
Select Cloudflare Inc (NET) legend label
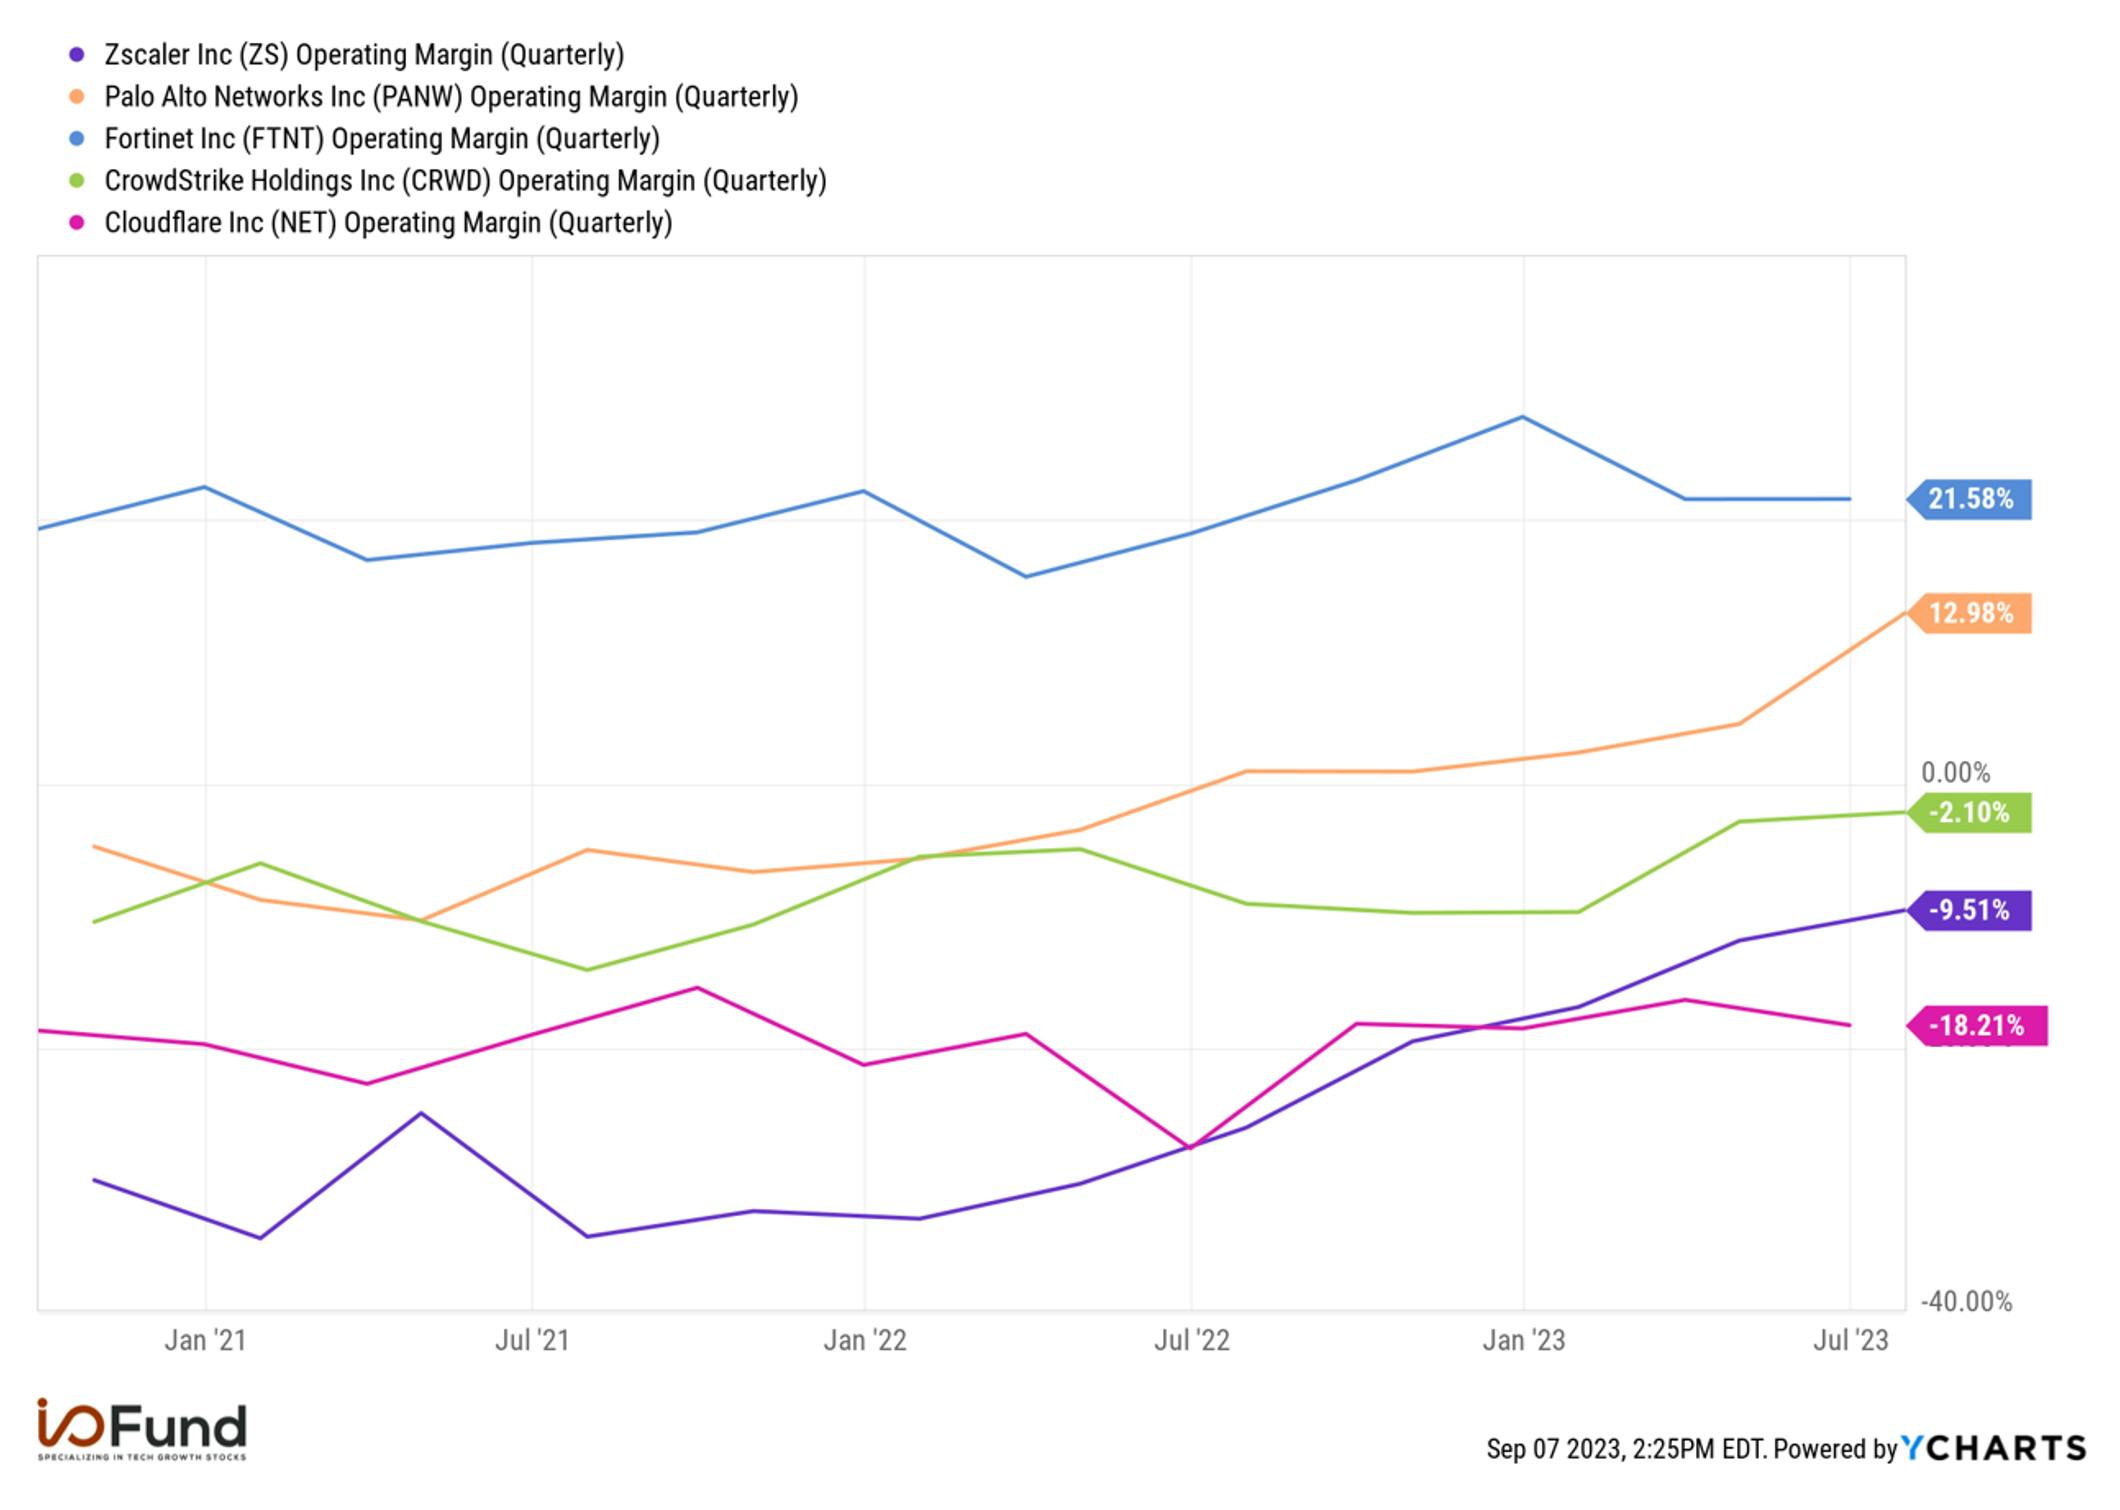pos(388,223)
